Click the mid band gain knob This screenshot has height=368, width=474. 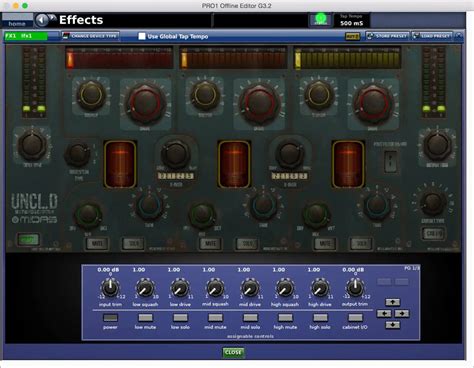tap(263, 205)
